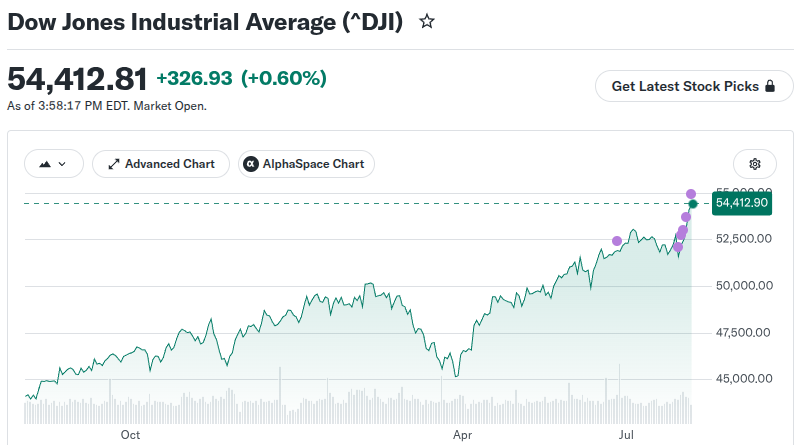Click the 52,500.00 axis label
This screenshot has height=445, width=795.
(744, 239)
